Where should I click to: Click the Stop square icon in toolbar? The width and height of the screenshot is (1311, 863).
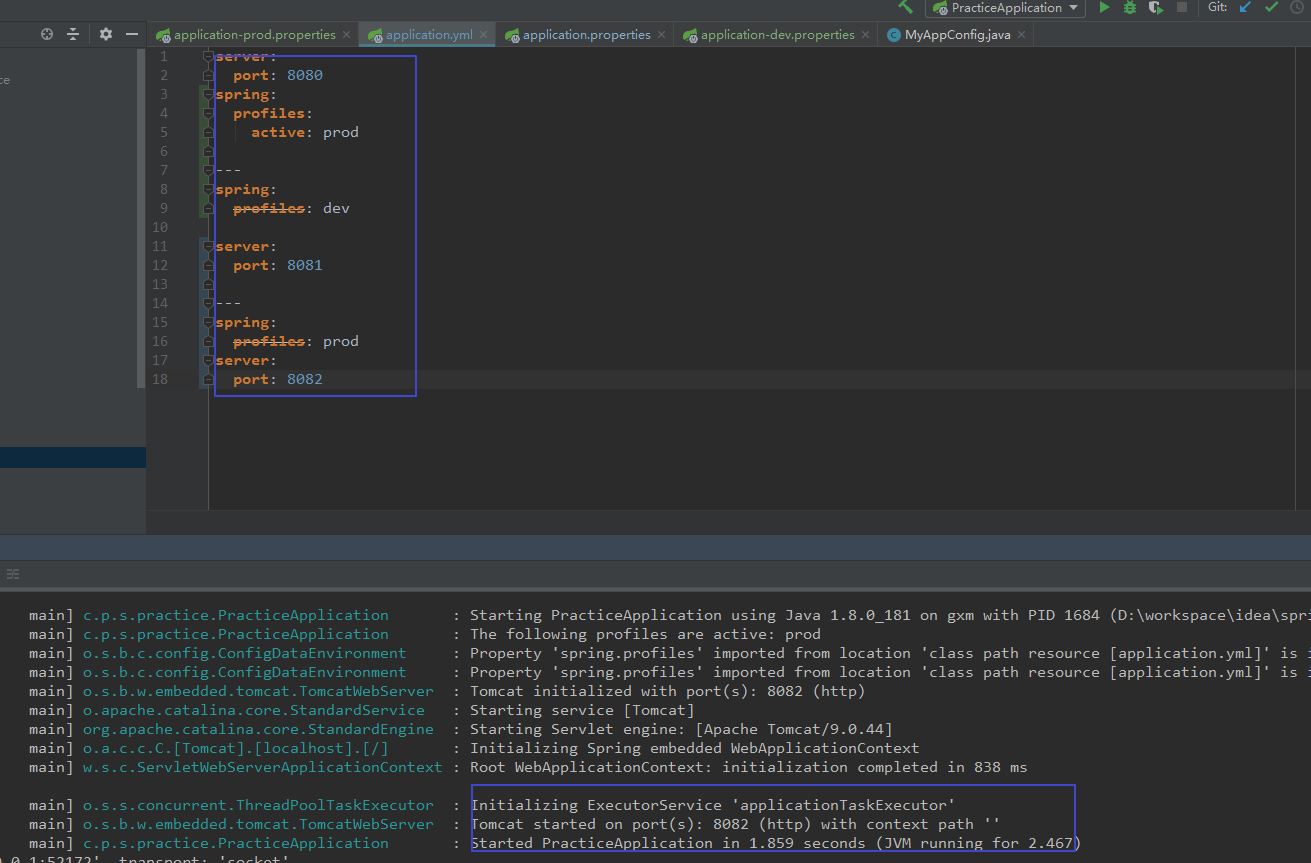click(x=1182, y=7)
